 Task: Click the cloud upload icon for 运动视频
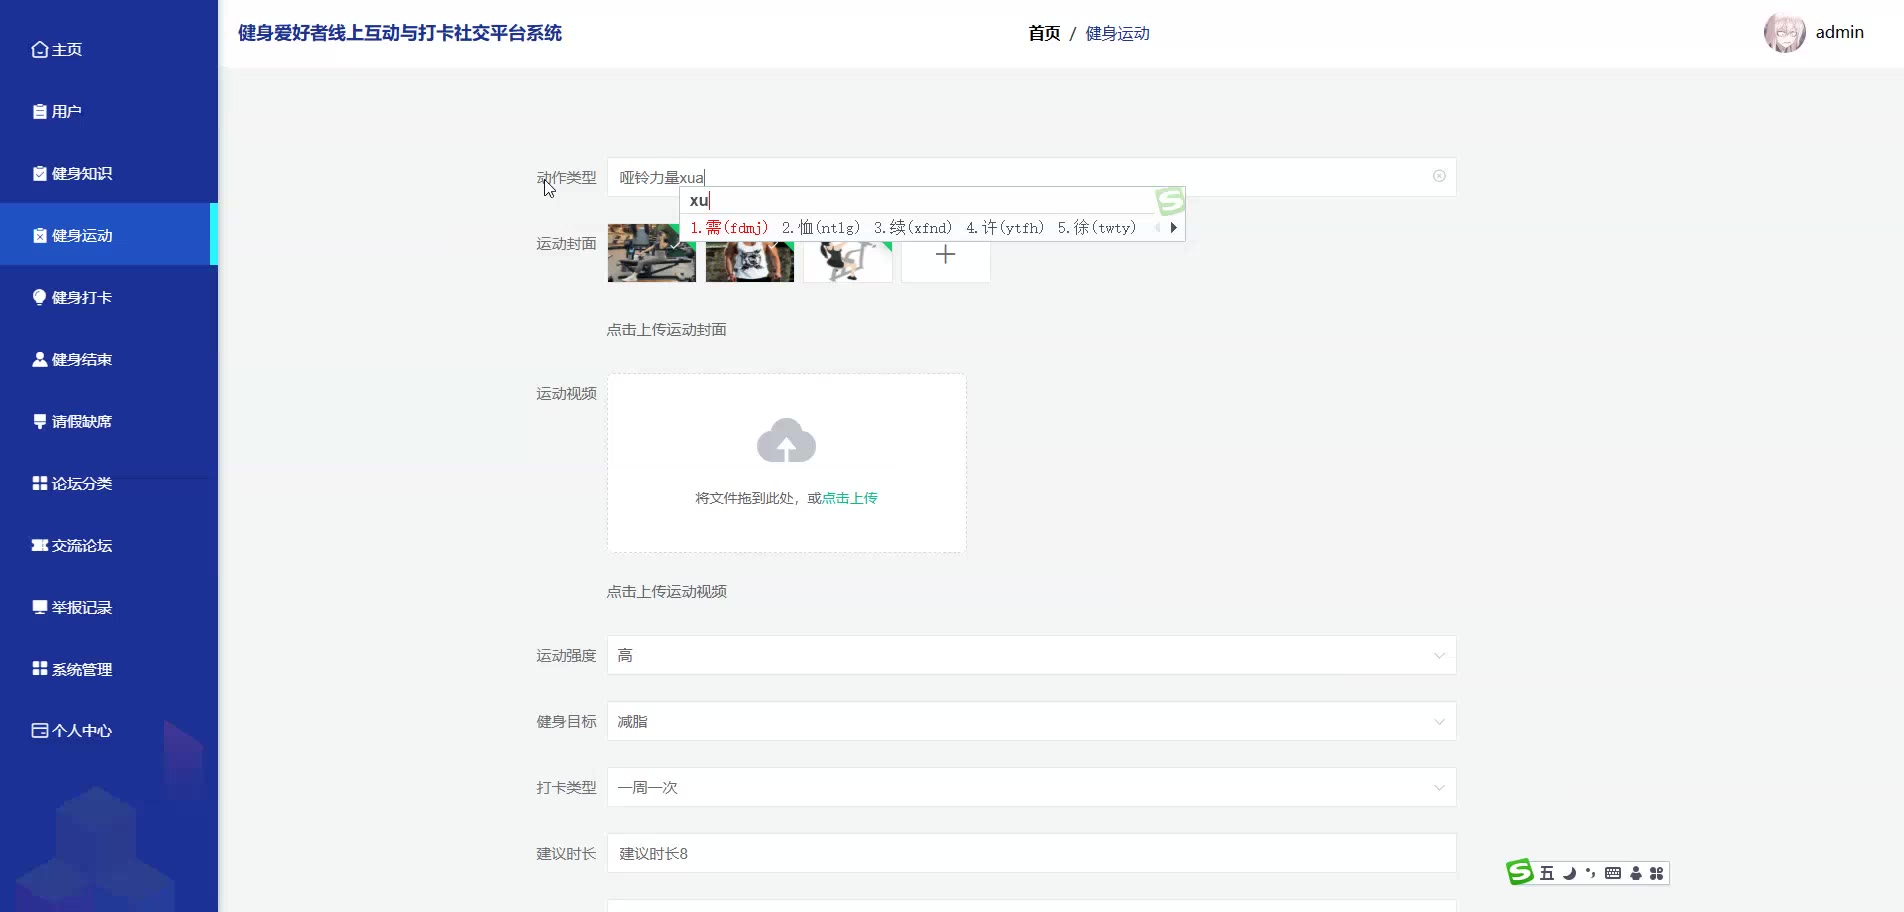click(786, 441)
